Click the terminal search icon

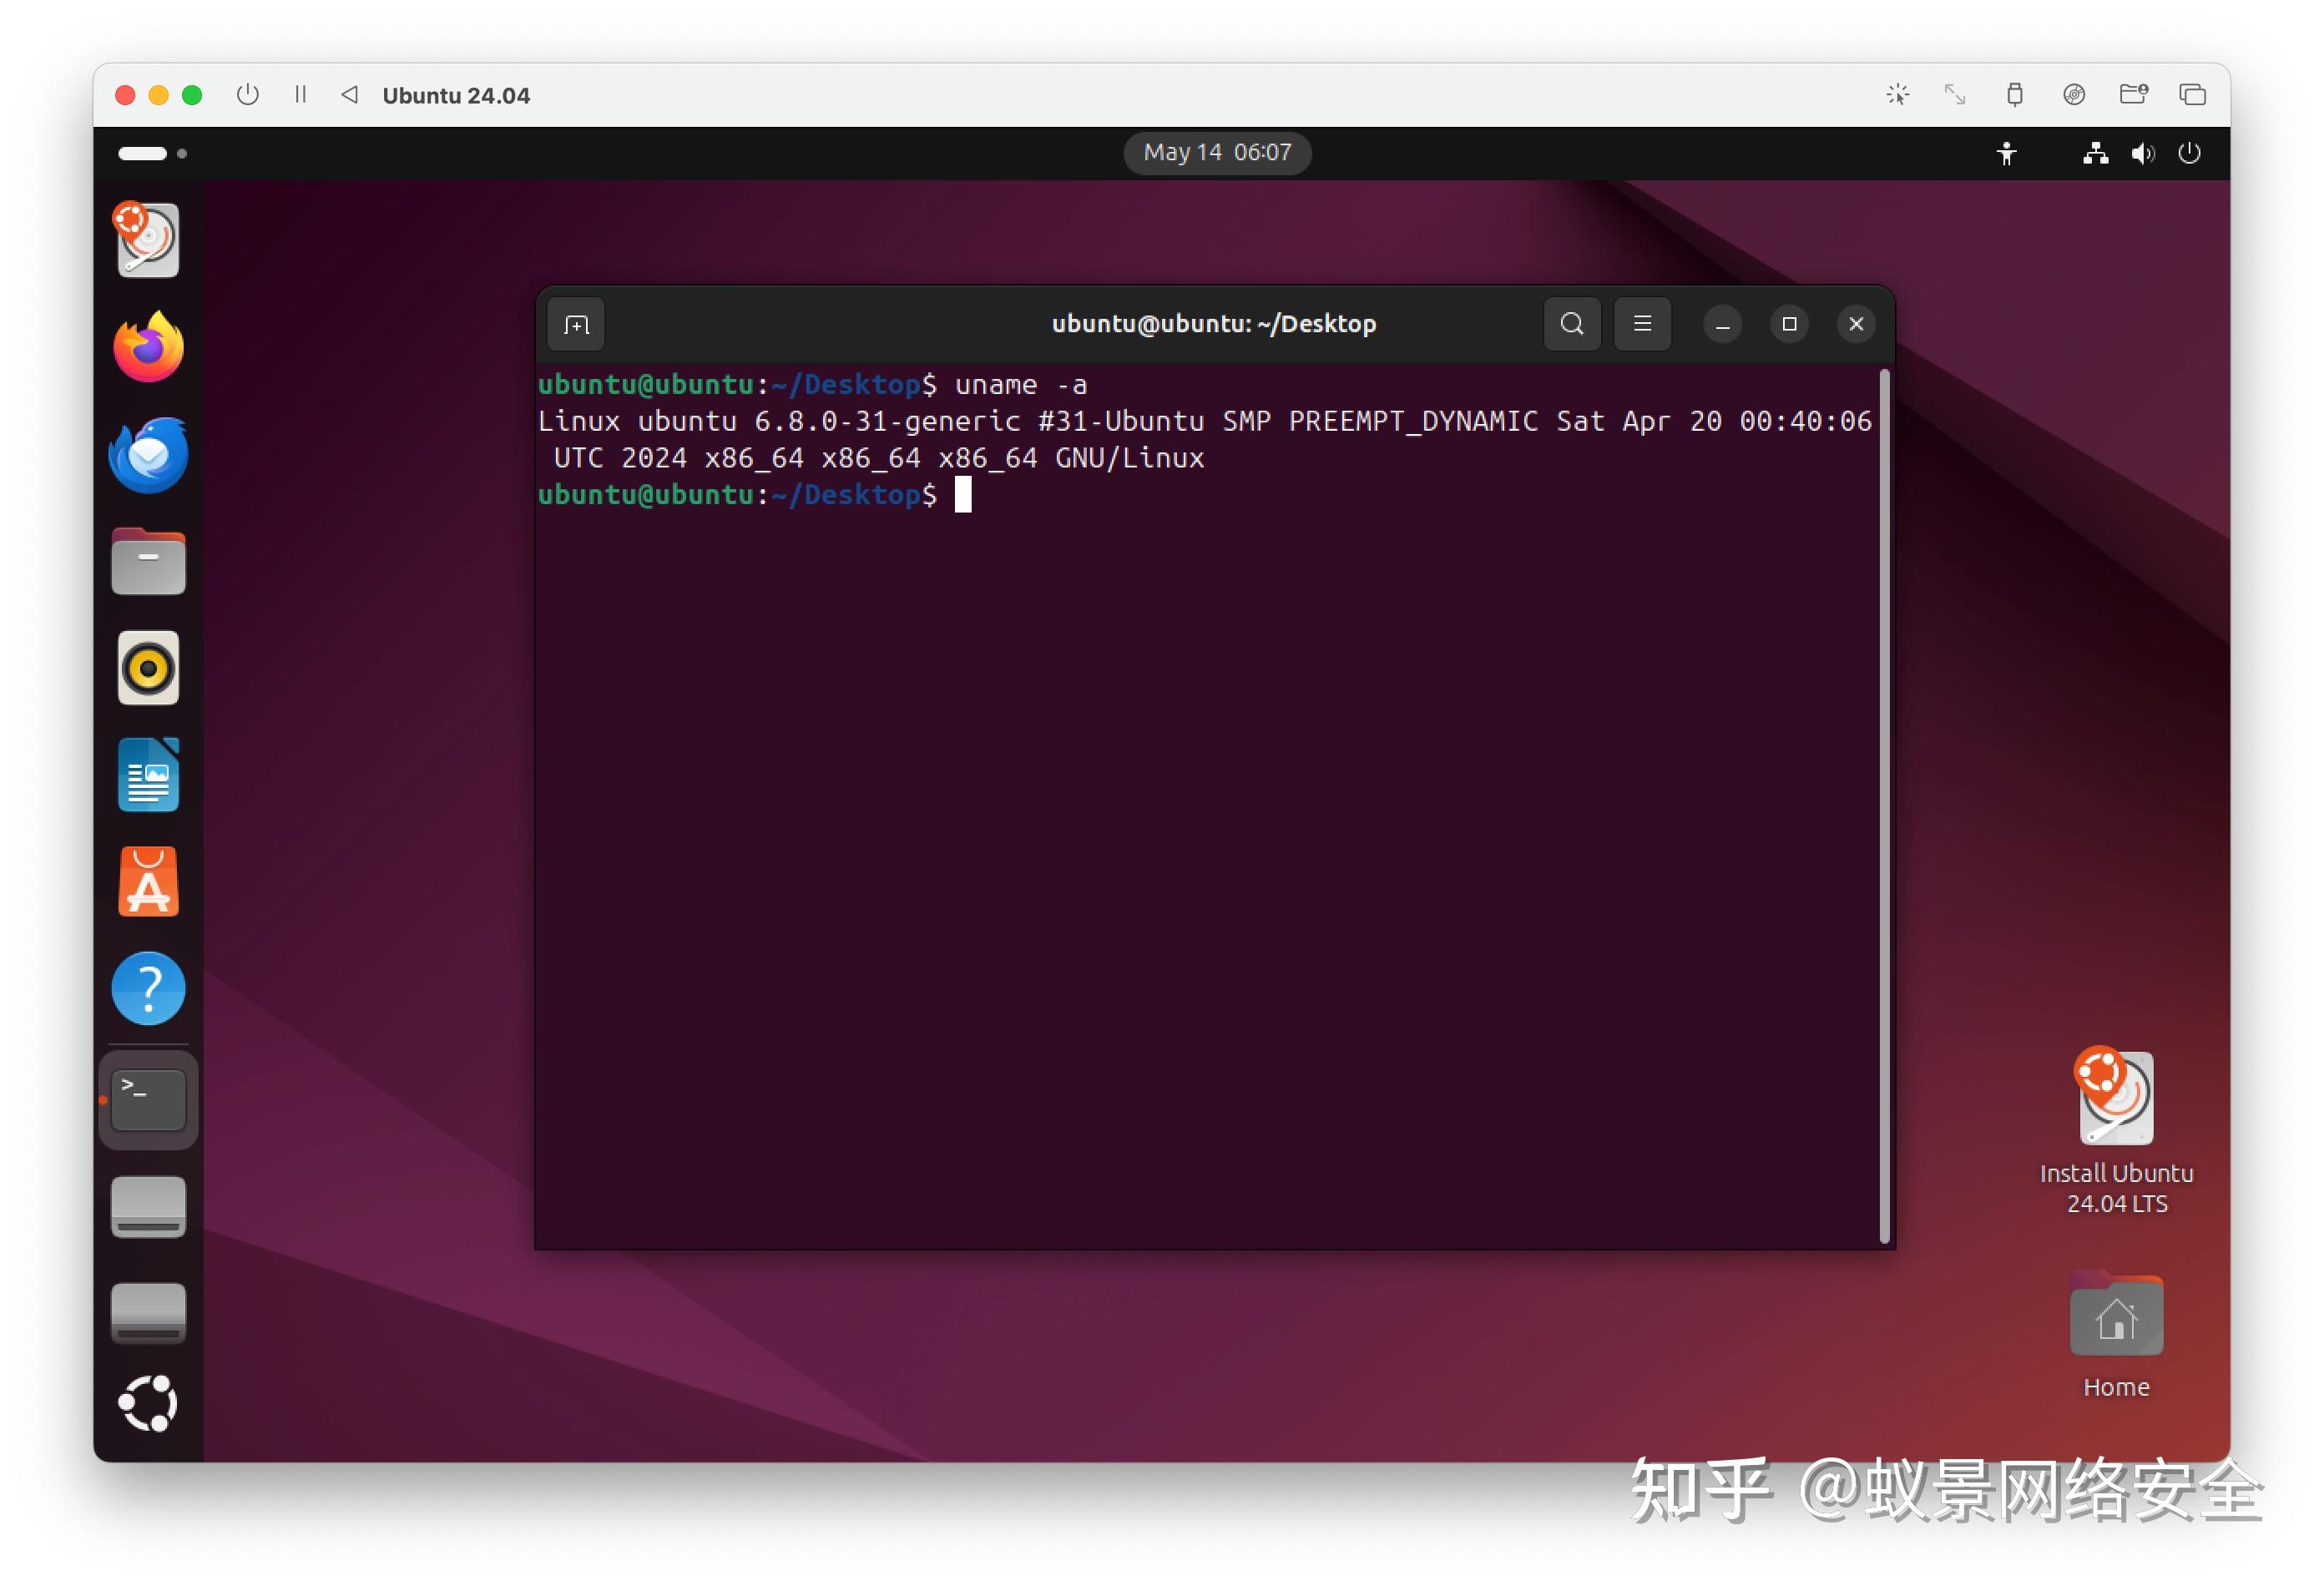click(x=1571, y=324)
